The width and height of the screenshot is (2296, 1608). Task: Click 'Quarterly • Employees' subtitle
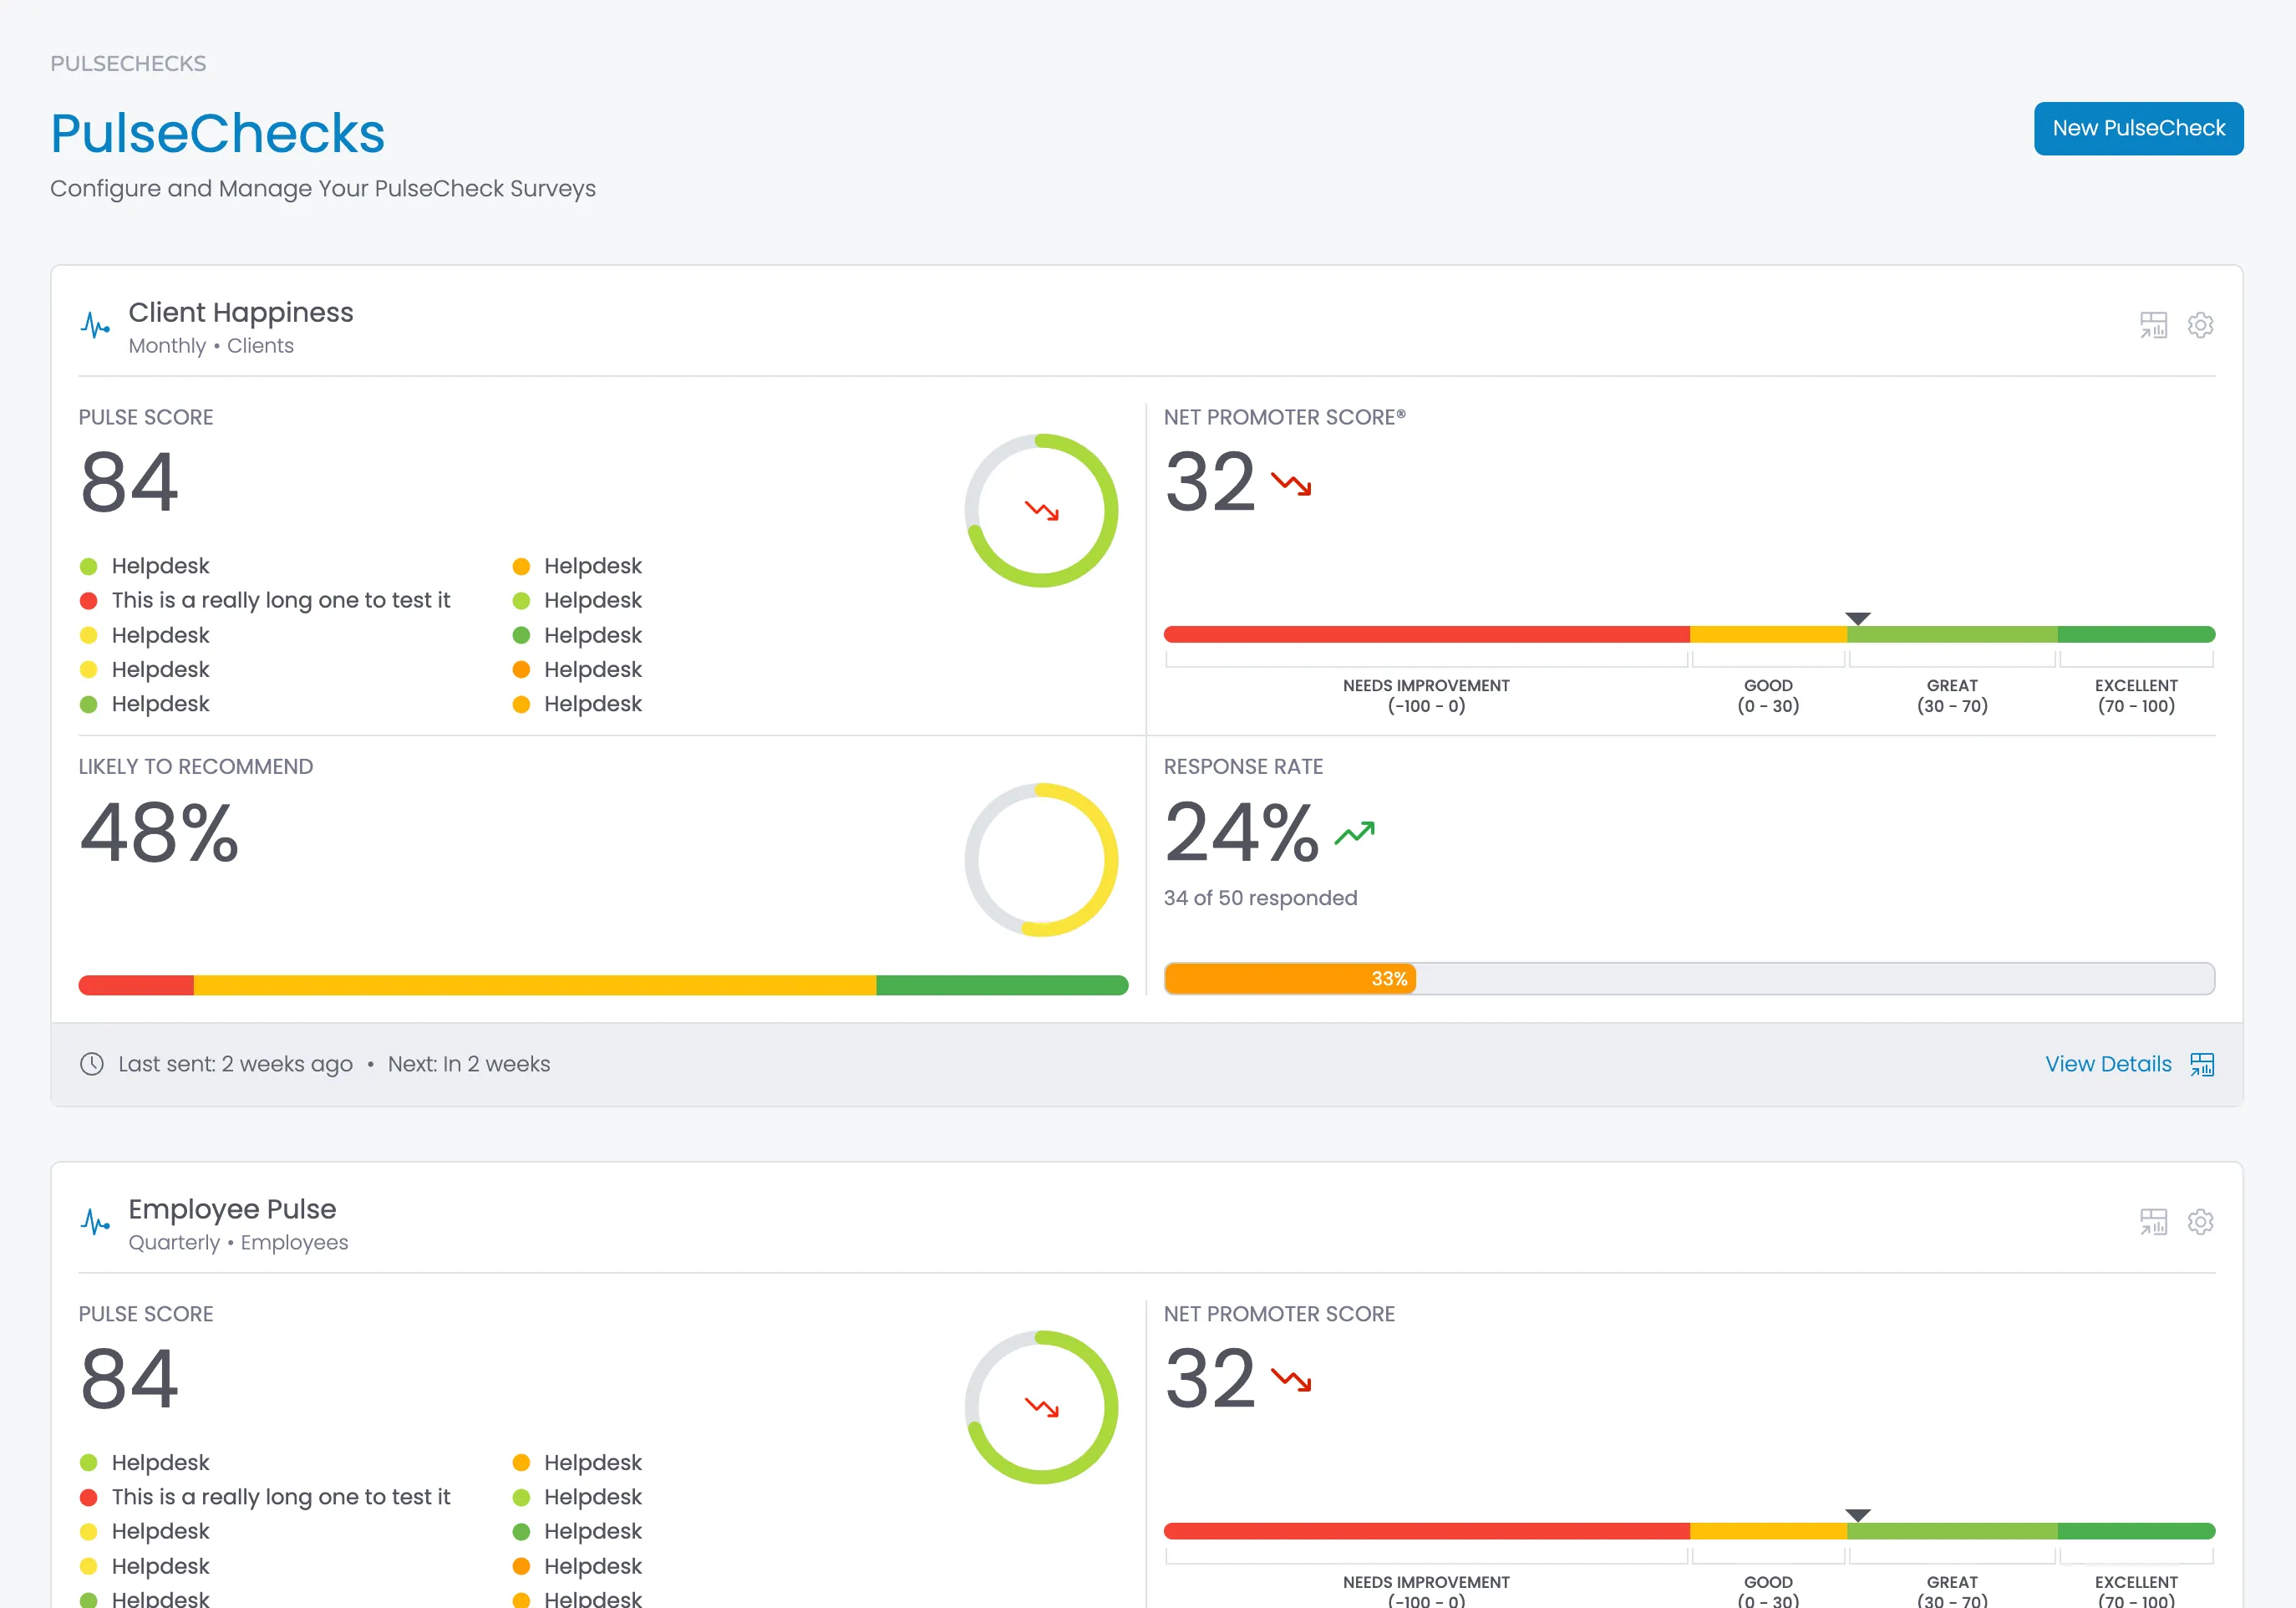click(x=238, y=1243)
